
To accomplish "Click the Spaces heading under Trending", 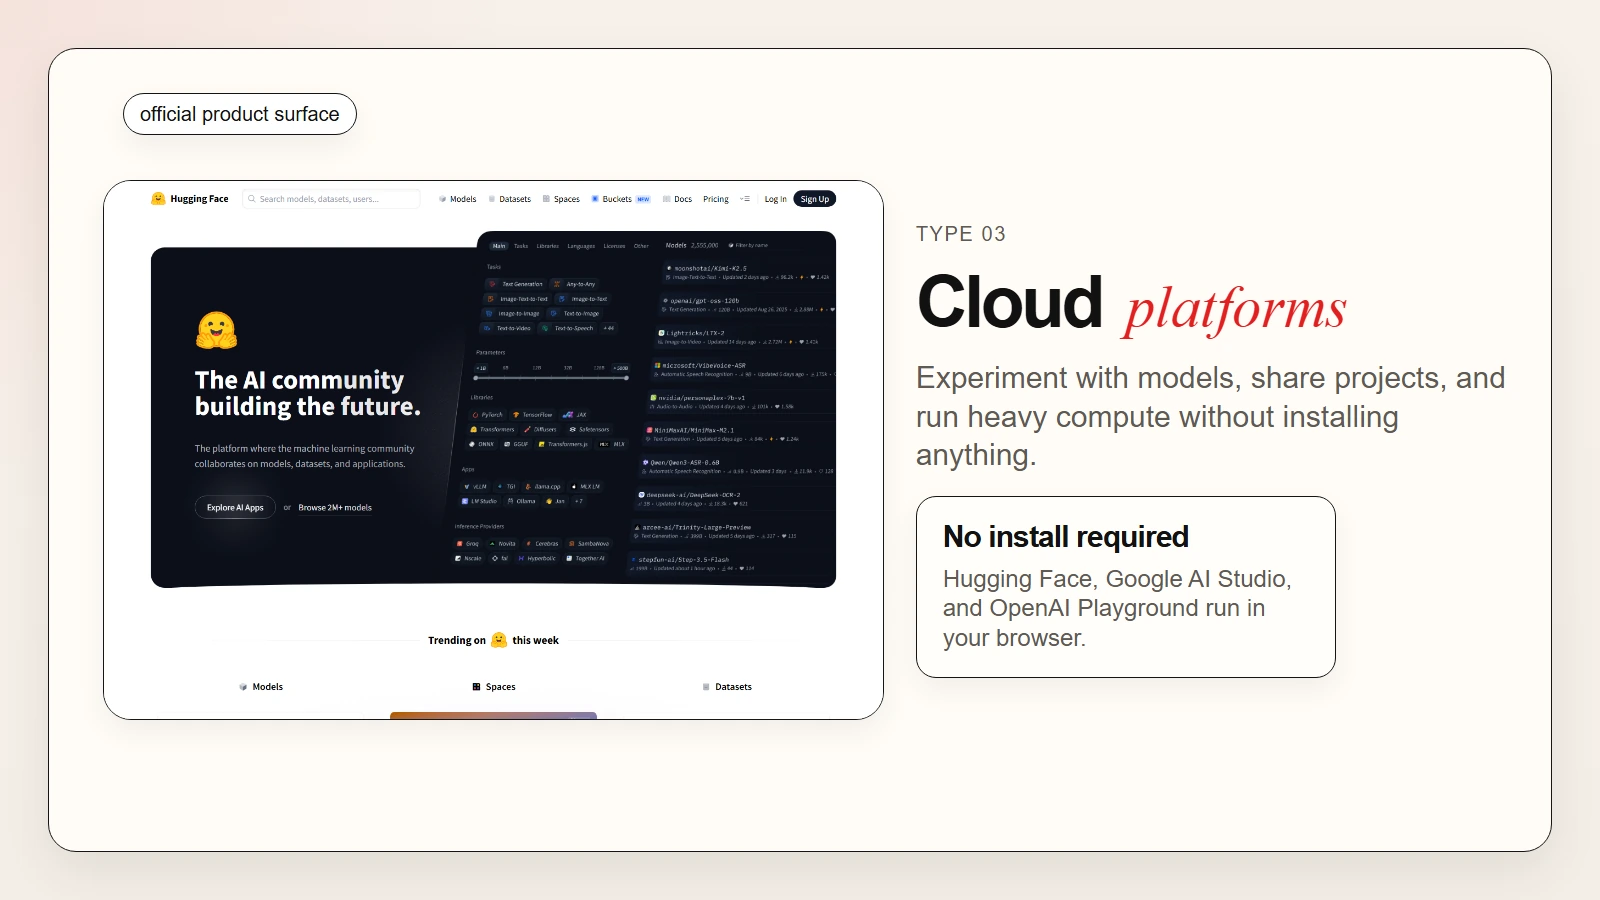I will pos(494,687).
